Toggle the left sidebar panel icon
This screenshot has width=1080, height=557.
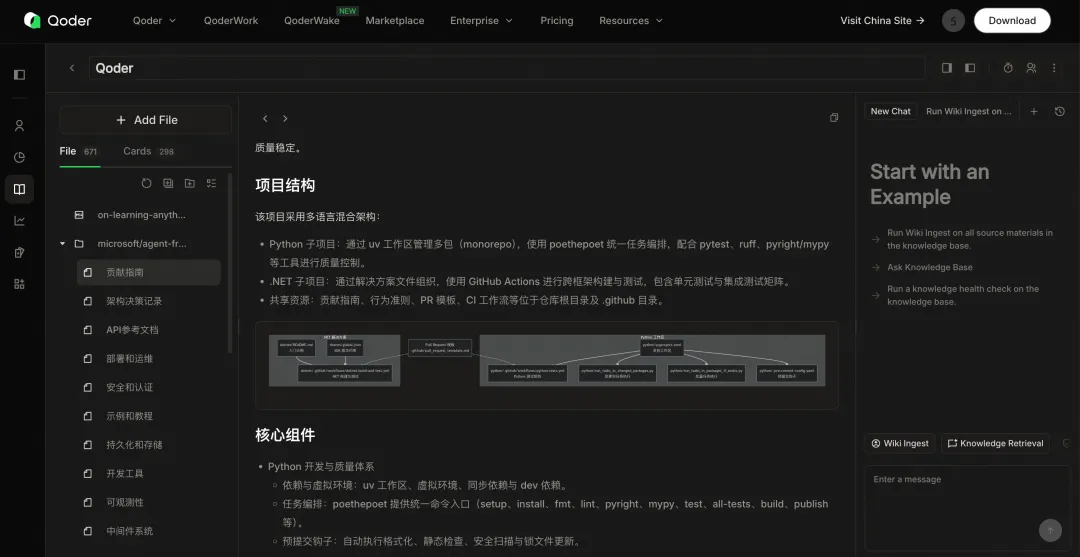[x=19, y=74]
